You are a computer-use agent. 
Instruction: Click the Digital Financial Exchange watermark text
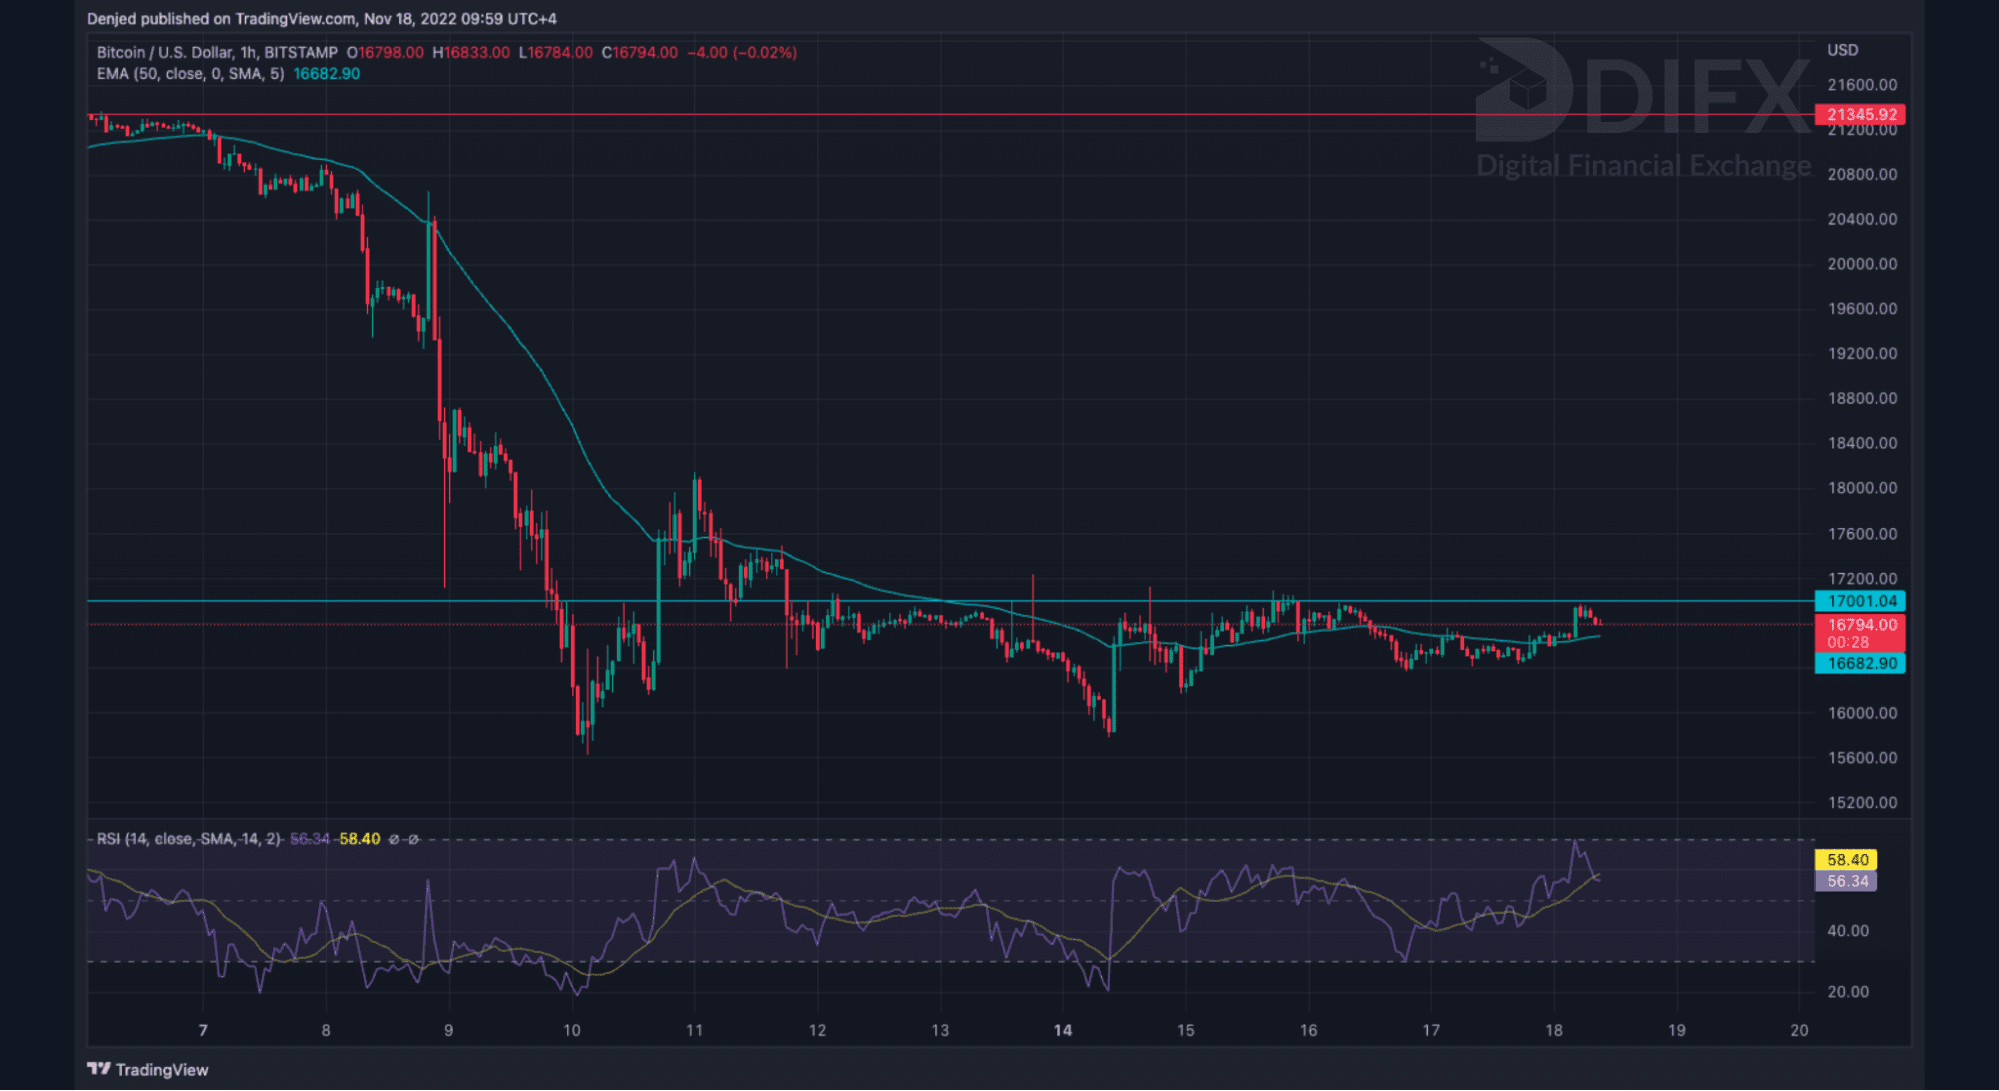(x=1643, y=165)
